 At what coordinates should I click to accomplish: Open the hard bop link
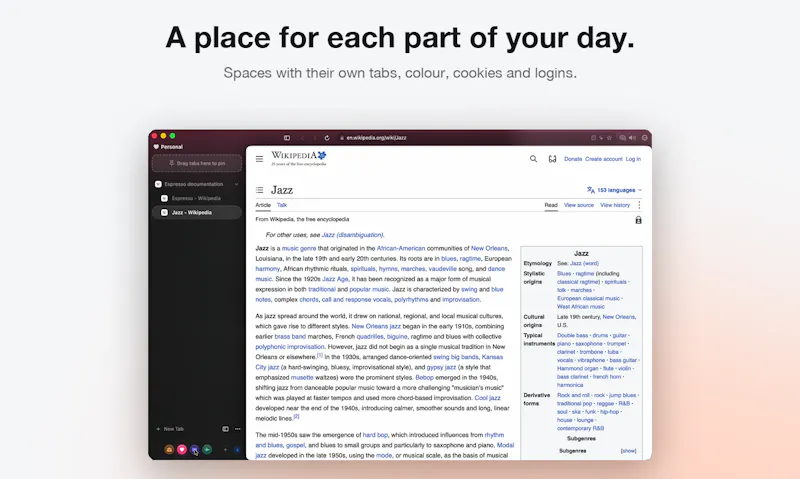(x=375, y=435)
